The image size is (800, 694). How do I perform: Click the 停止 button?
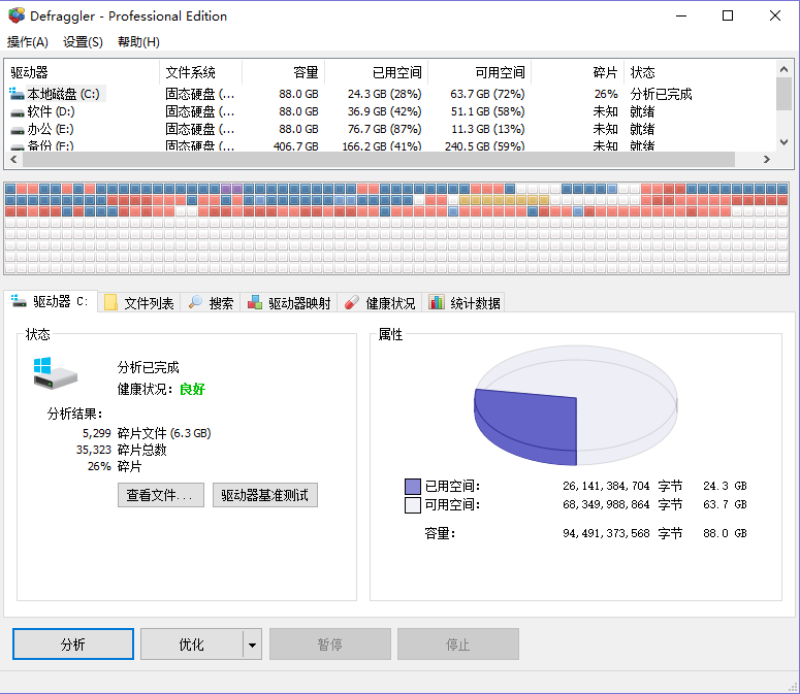458,644
